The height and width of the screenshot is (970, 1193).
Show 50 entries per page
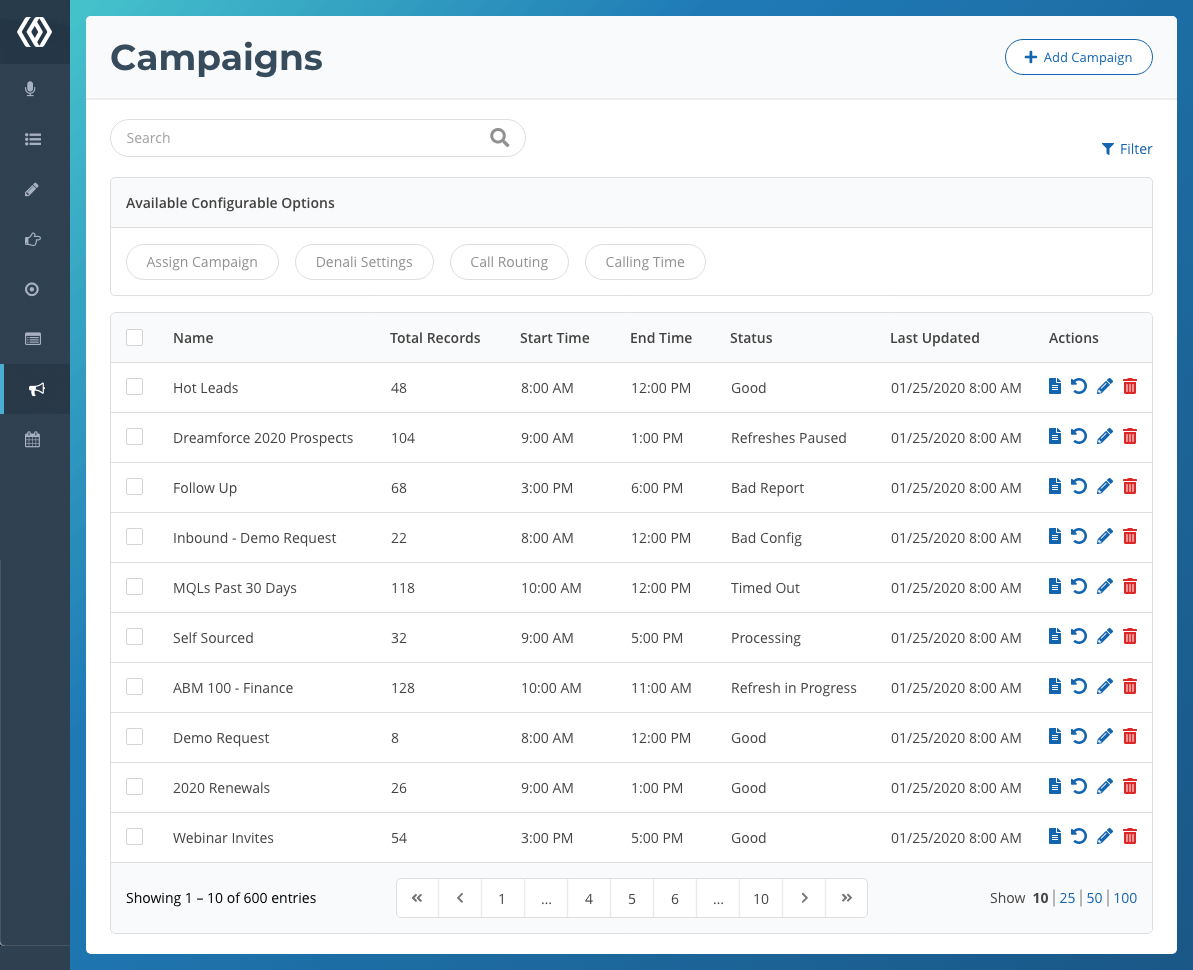click(1094, 898)
